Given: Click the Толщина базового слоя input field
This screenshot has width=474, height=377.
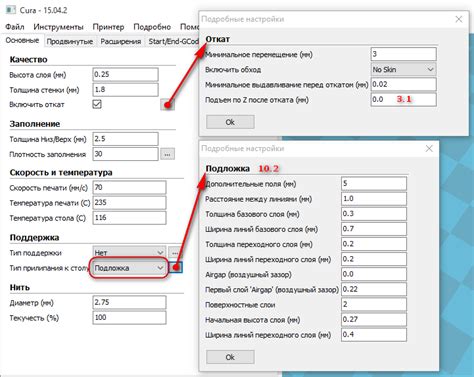Looking at the screenshot, I should coord(374,214).
